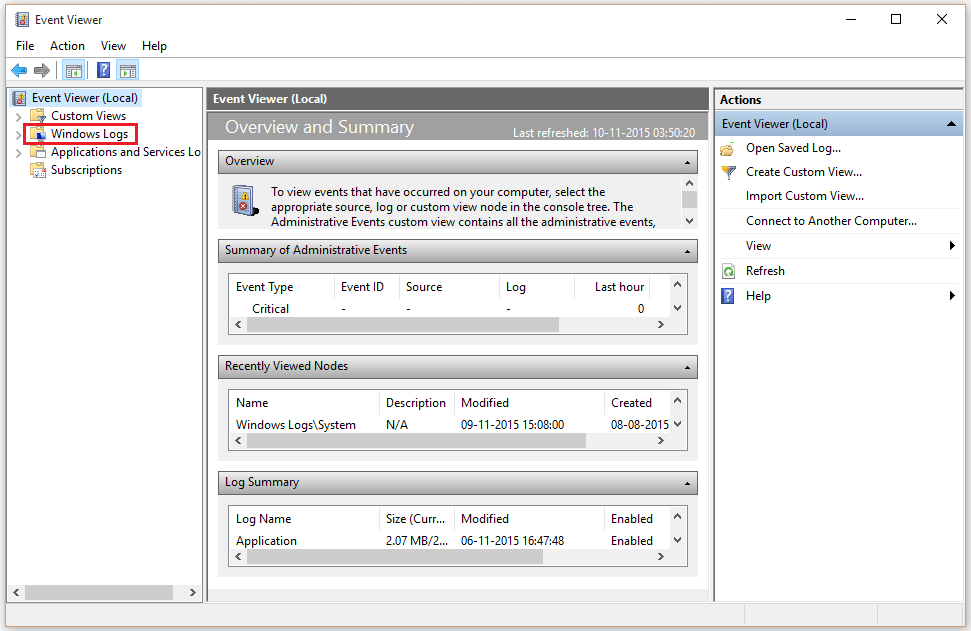Click Connect to Another Computer... action

[x=831, y=221]
